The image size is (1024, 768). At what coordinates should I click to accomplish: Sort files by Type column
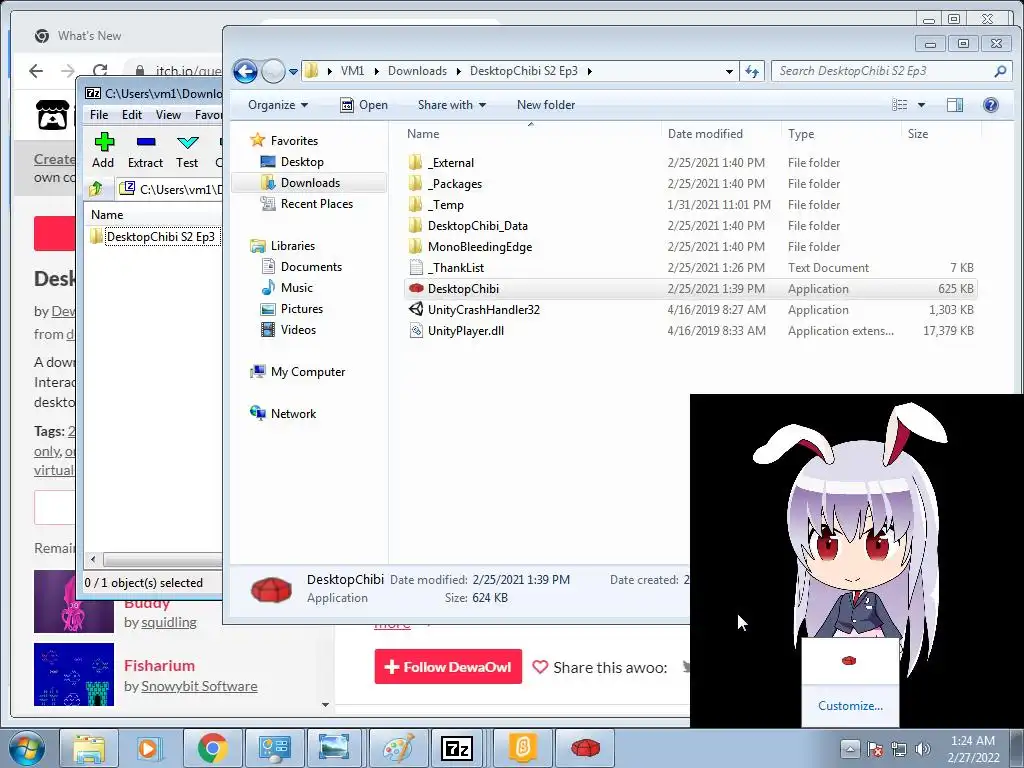coord(840,134)
